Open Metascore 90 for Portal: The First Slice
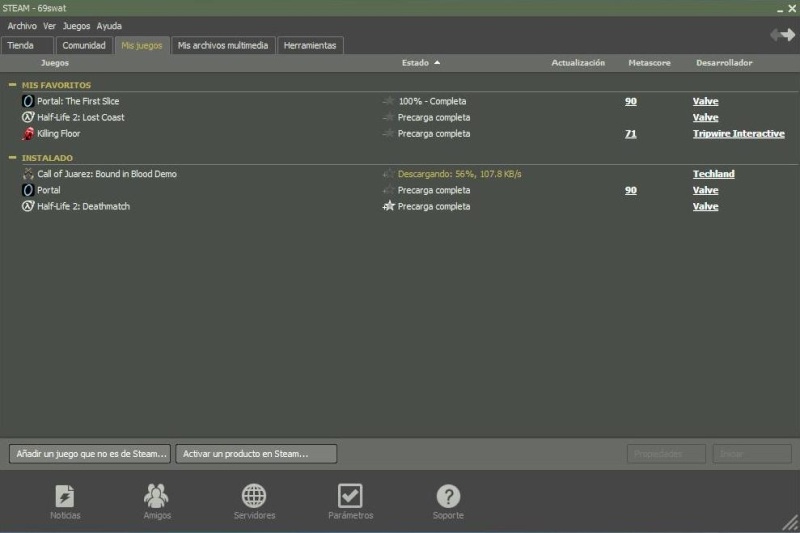The width and height of the screenshot is (800, 533). (631, 101)
